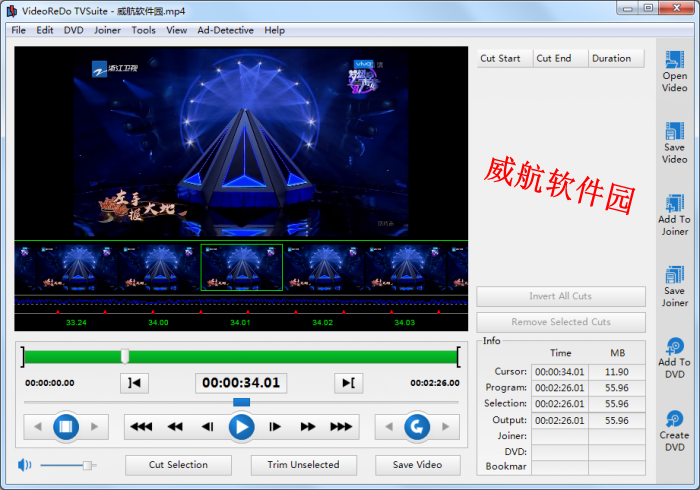Click the Cursor time value 00:00:34.01
Viewport: 700px width, 490px height.
point(560,372)
